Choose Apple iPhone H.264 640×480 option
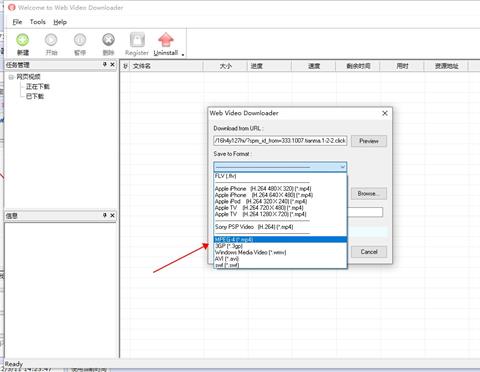This screenshot has height=372, width=480. [x=280, y=195]
